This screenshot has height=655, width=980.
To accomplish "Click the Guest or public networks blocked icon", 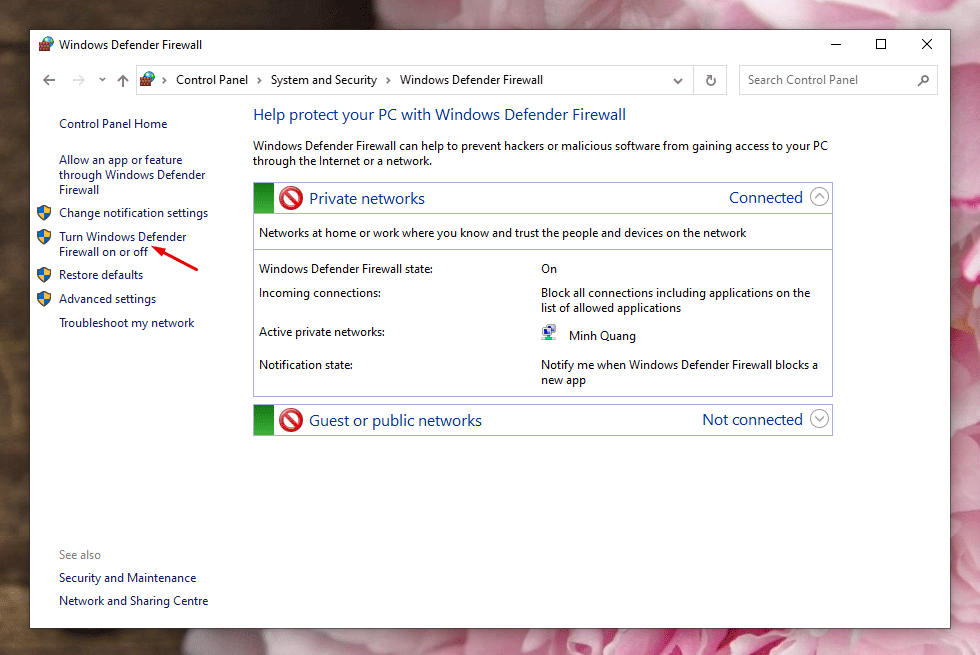I will 291,420.
